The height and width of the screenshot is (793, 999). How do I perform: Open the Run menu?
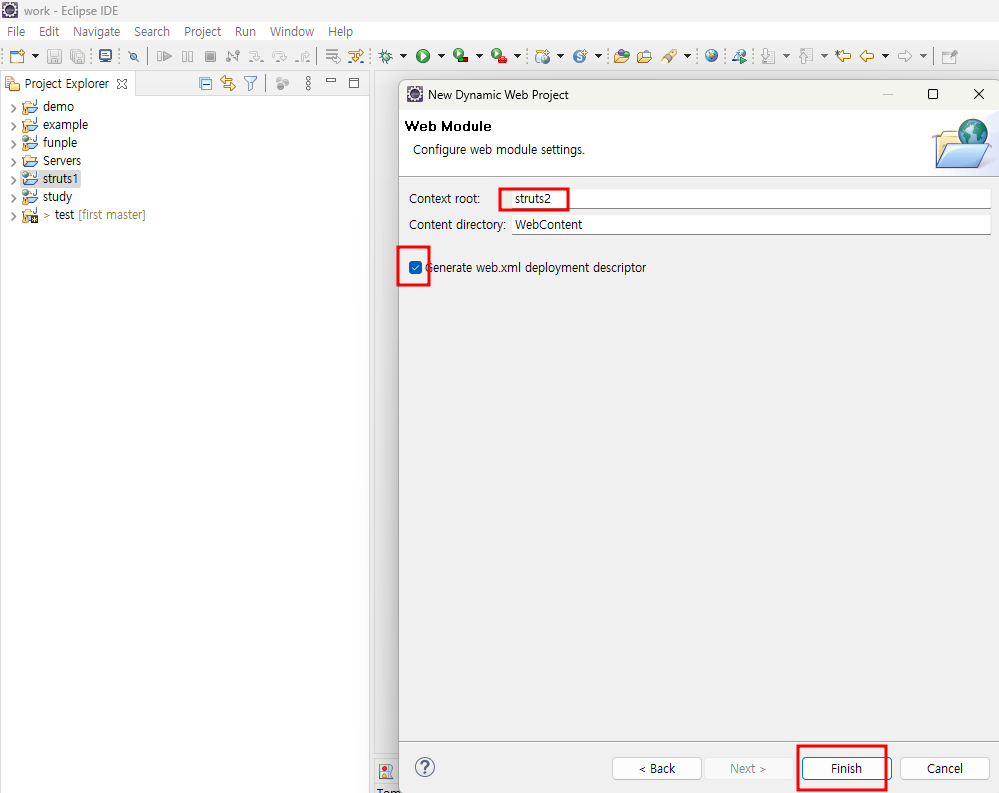pyautogui.click(x=245, y=31)
